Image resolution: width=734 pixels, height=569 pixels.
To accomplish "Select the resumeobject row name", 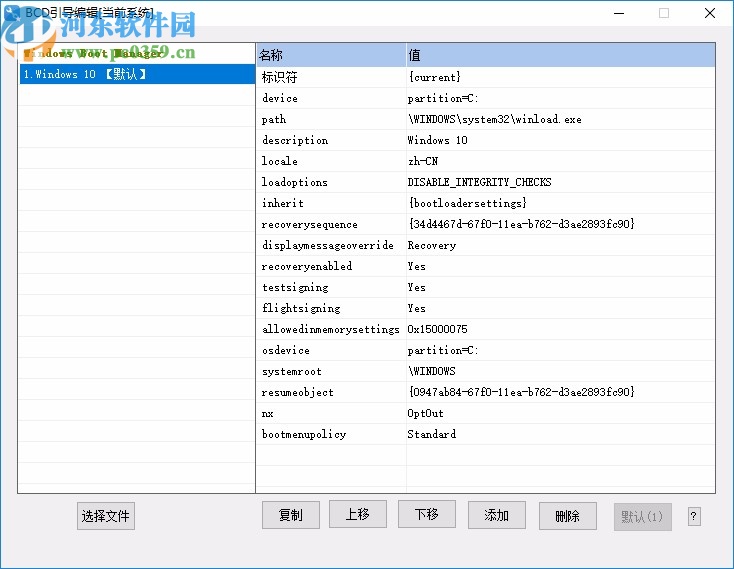I will [298, 393].
